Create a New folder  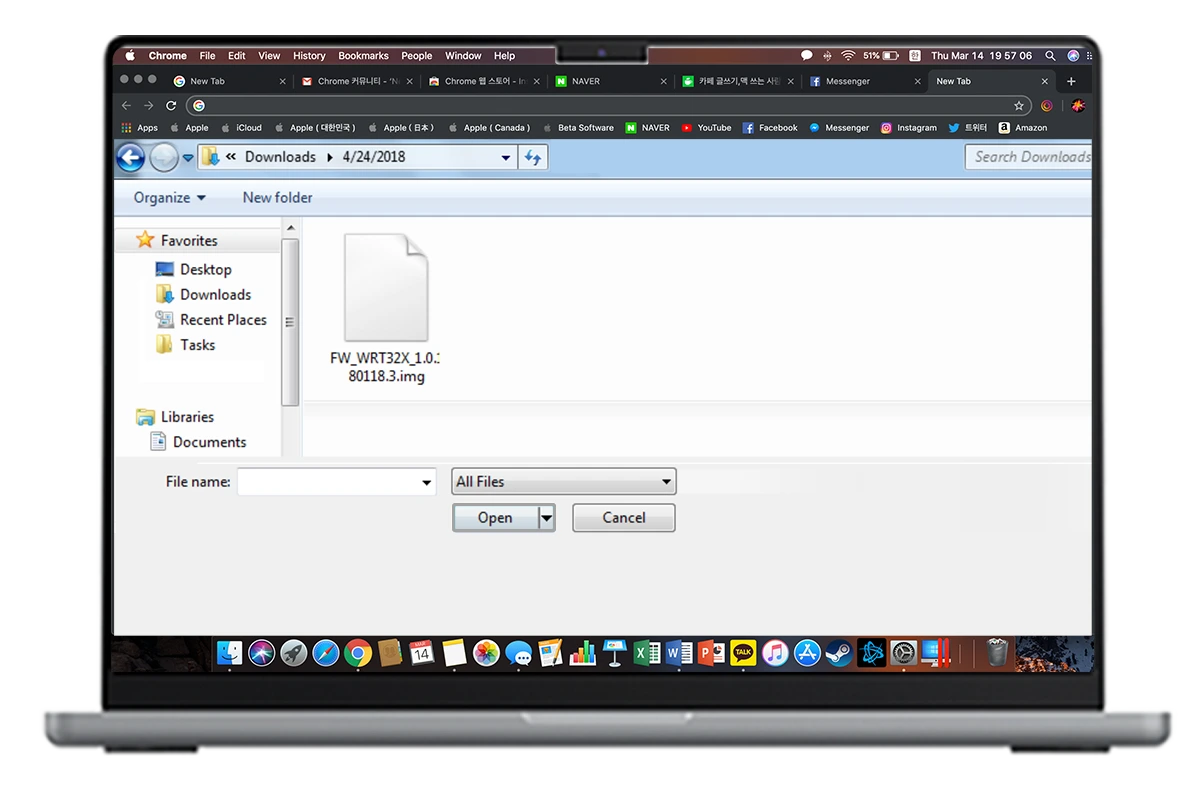[277, 197]
